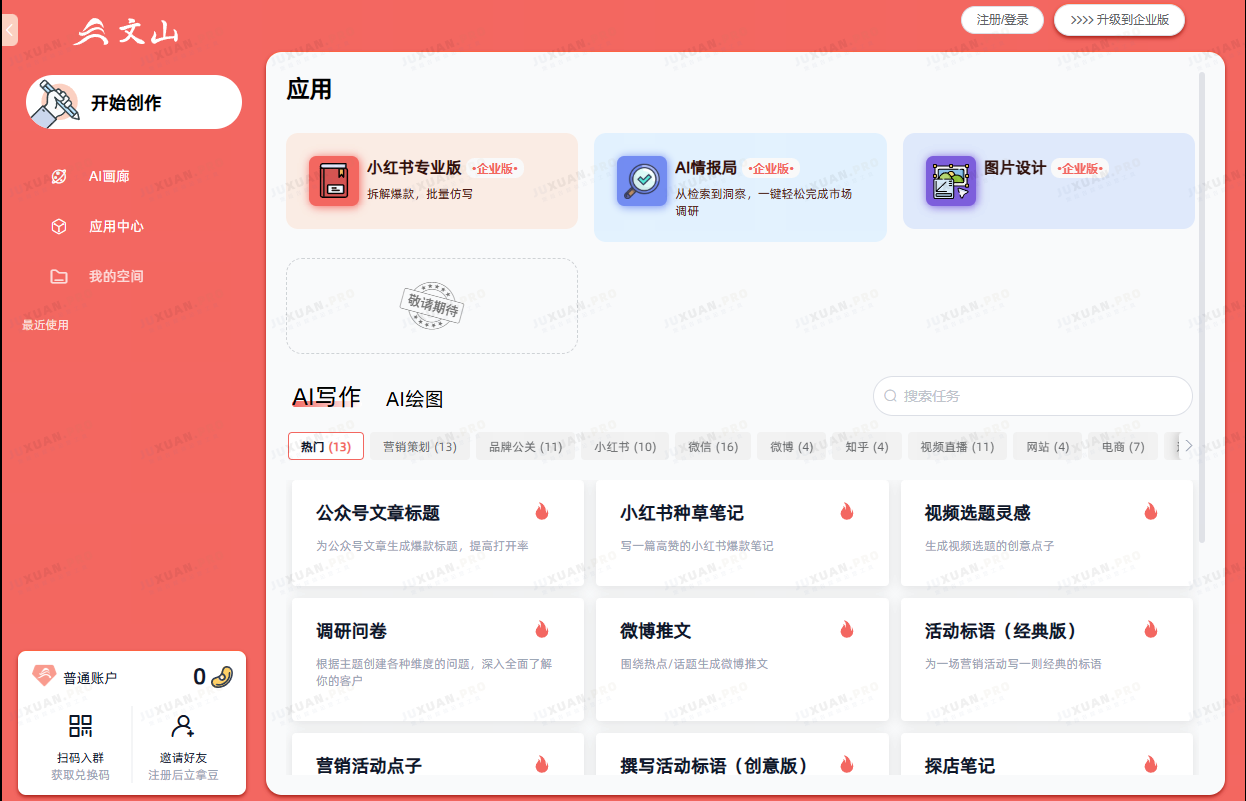Select the 品牌公关 (11) category
Viewport: 1246px width, 801px height.
point(526,446)
